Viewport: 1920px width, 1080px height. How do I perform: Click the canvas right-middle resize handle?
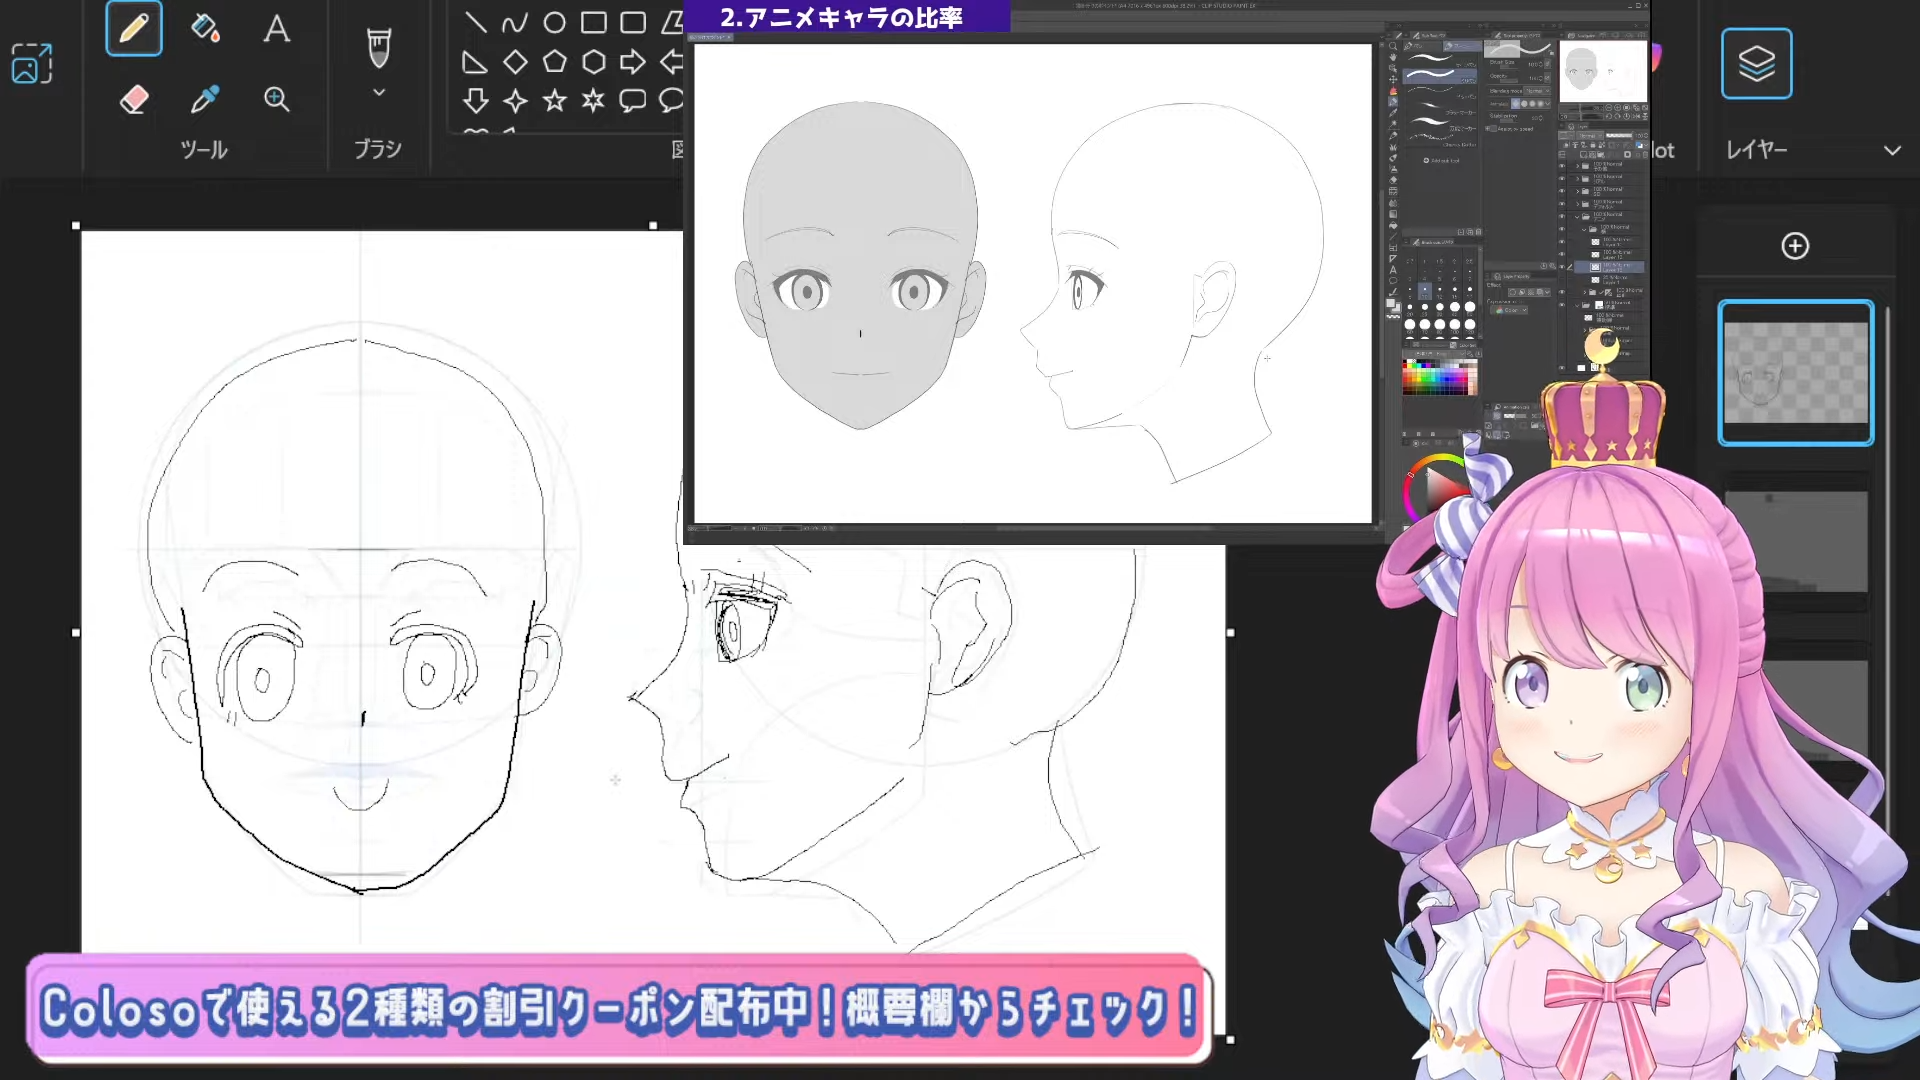(x=1230, y=632)
